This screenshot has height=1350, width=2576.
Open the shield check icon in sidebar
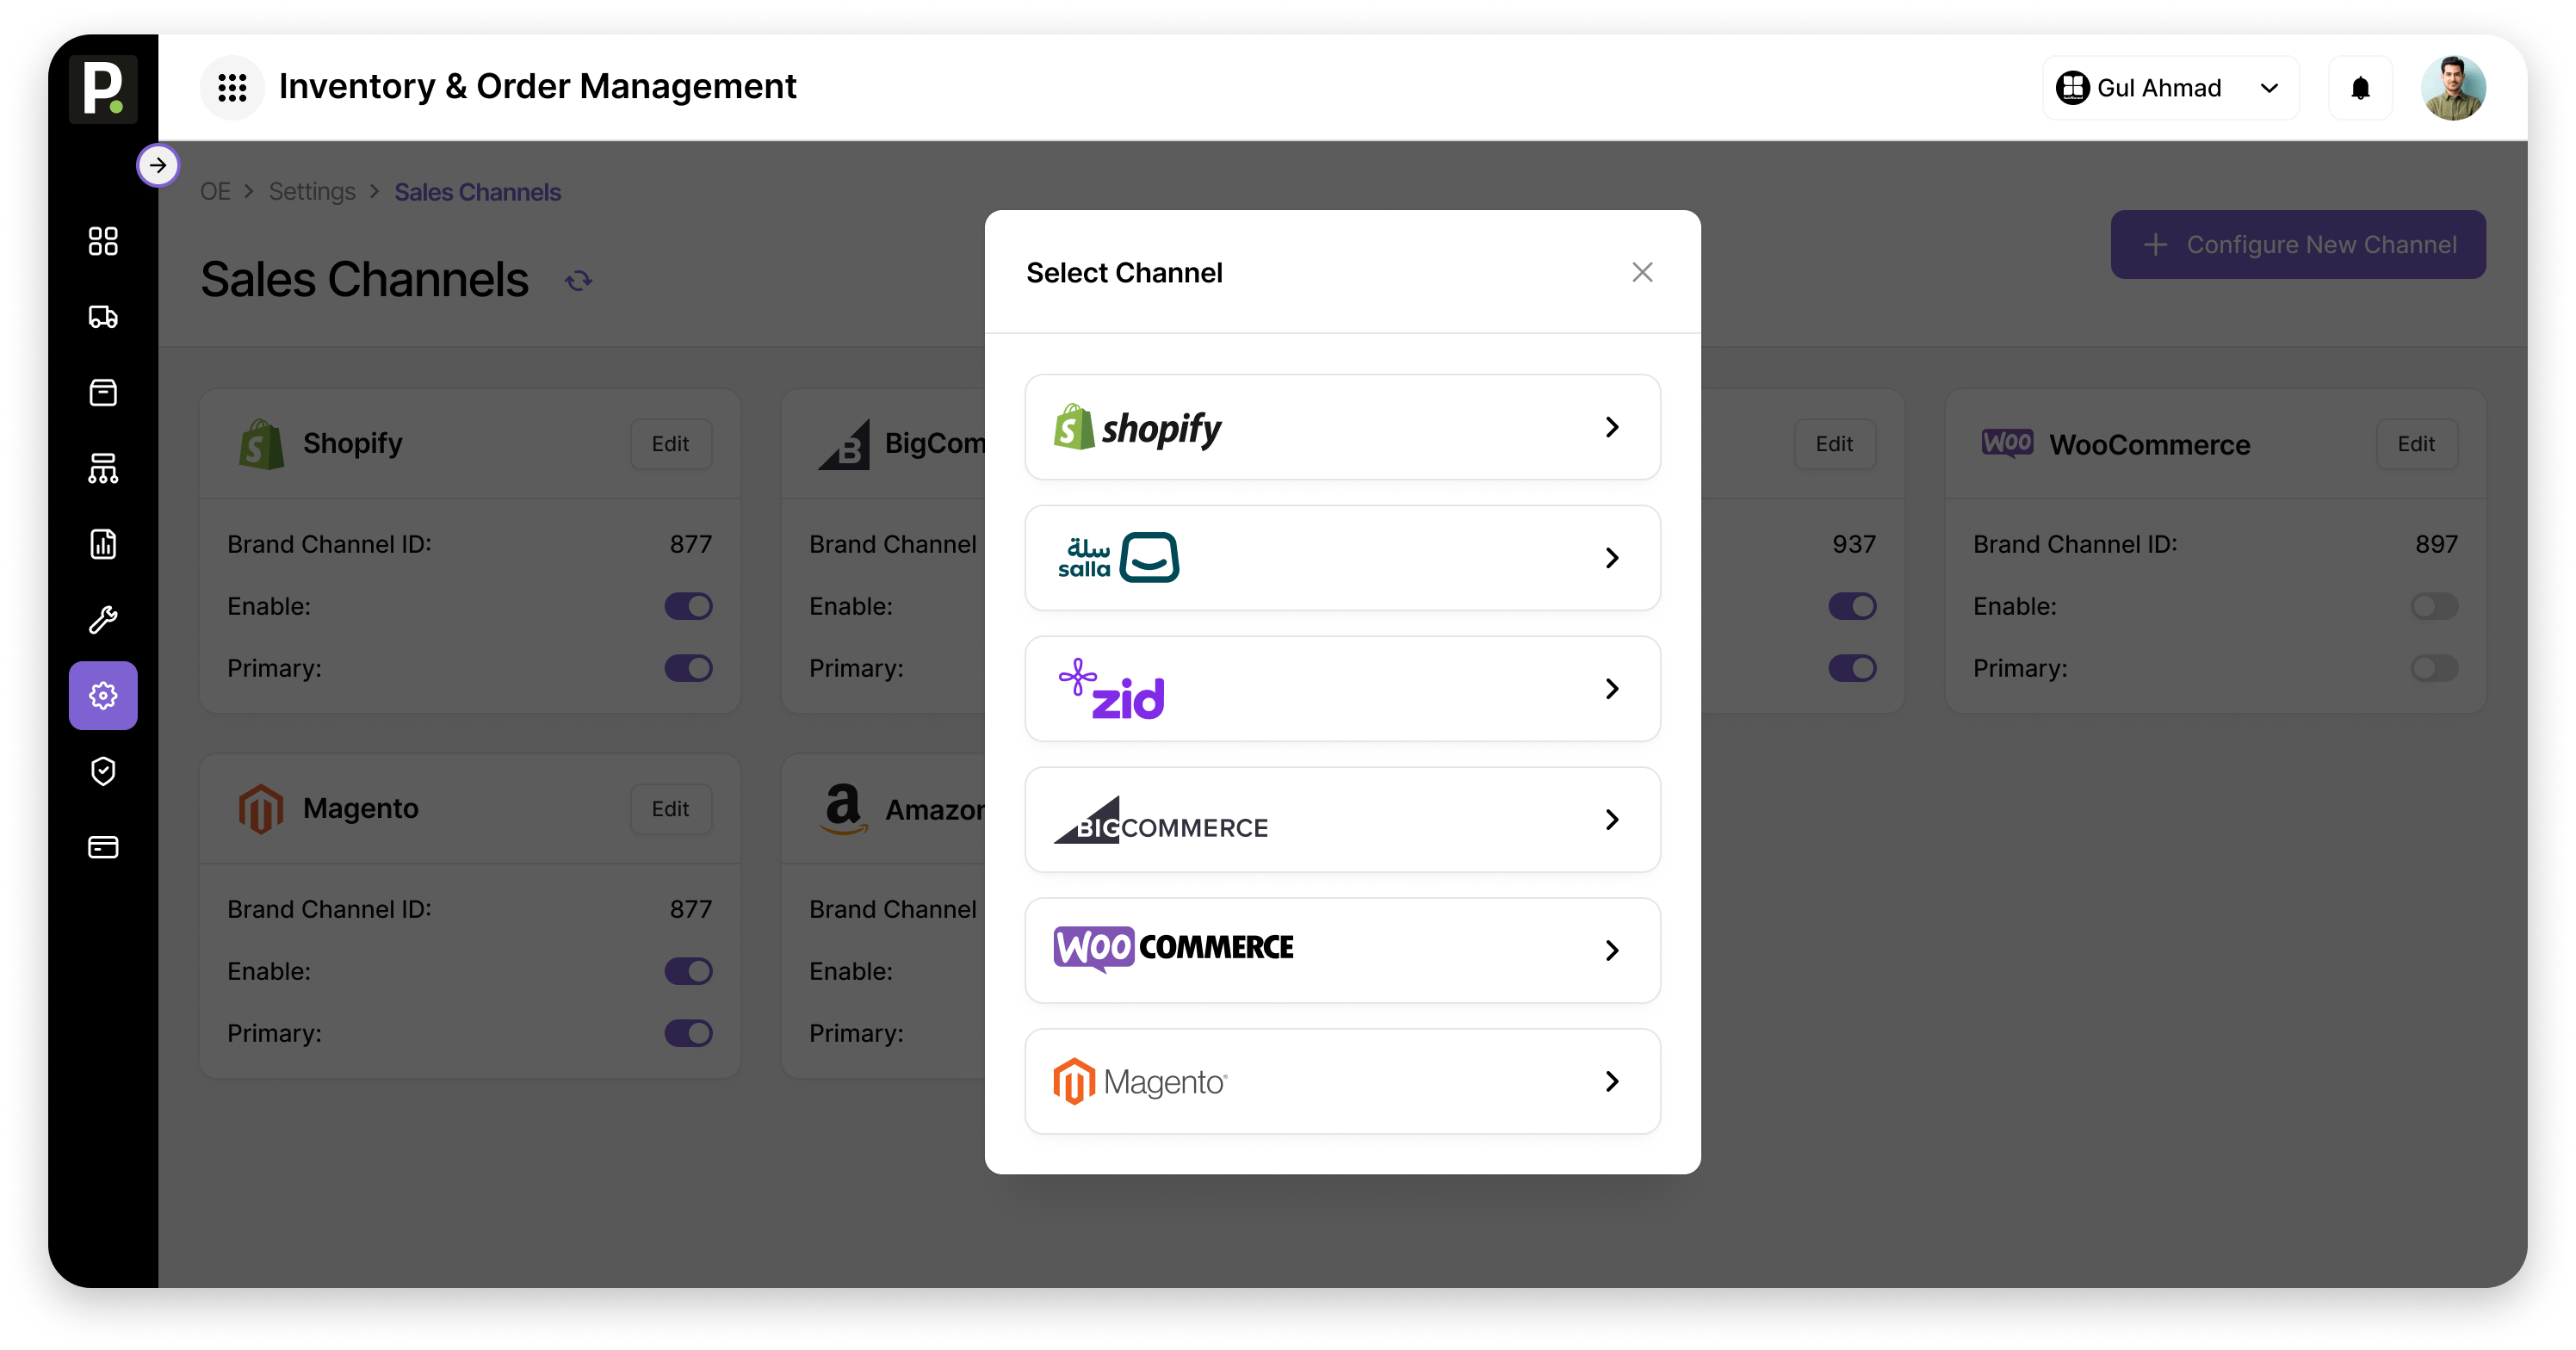click(x=103, y=771)
